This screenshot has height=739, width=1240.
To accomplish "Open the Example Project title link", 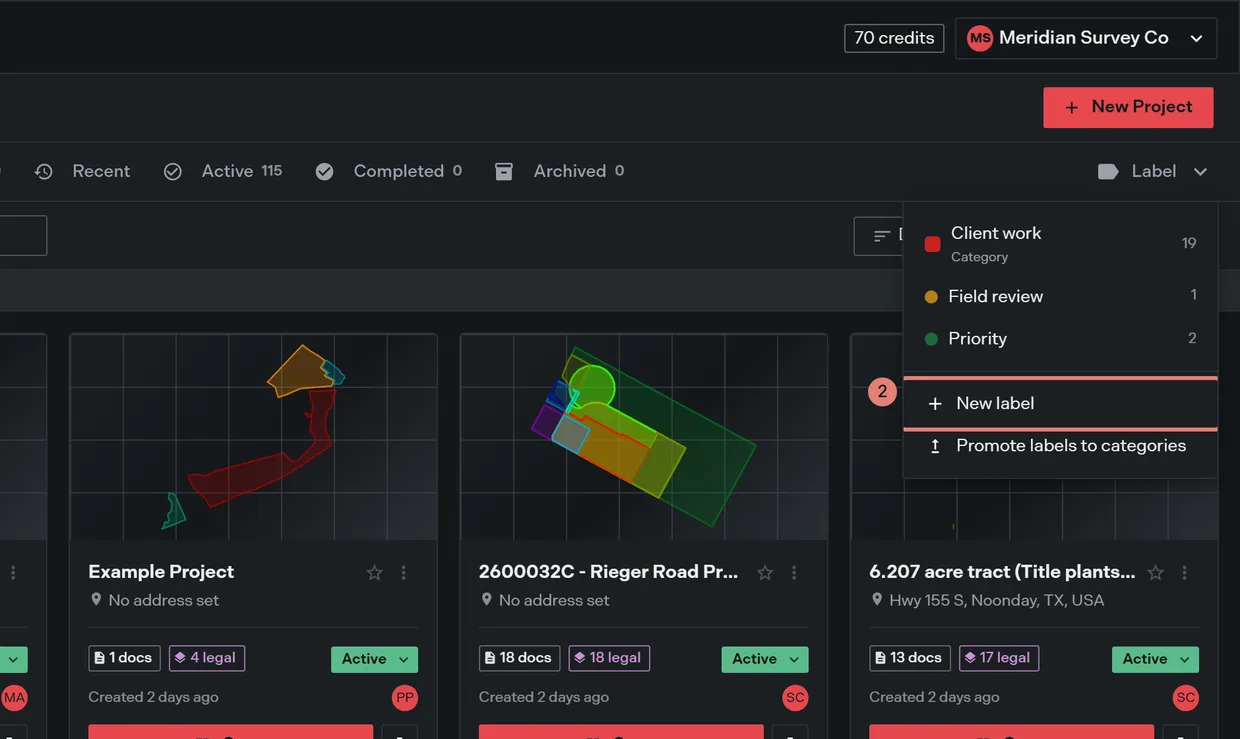I will point(161,572).
